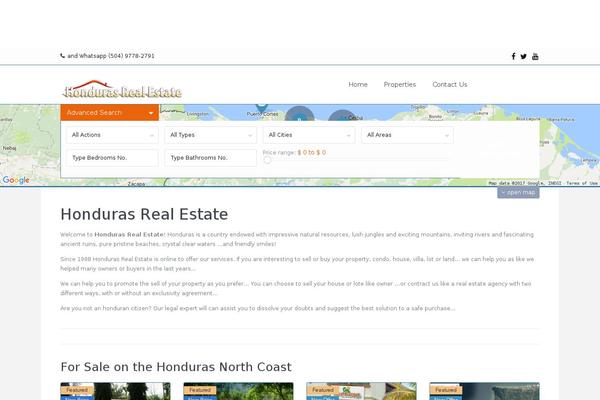
Task: Open the All Actions dropdown
Action: coord(112,135)
